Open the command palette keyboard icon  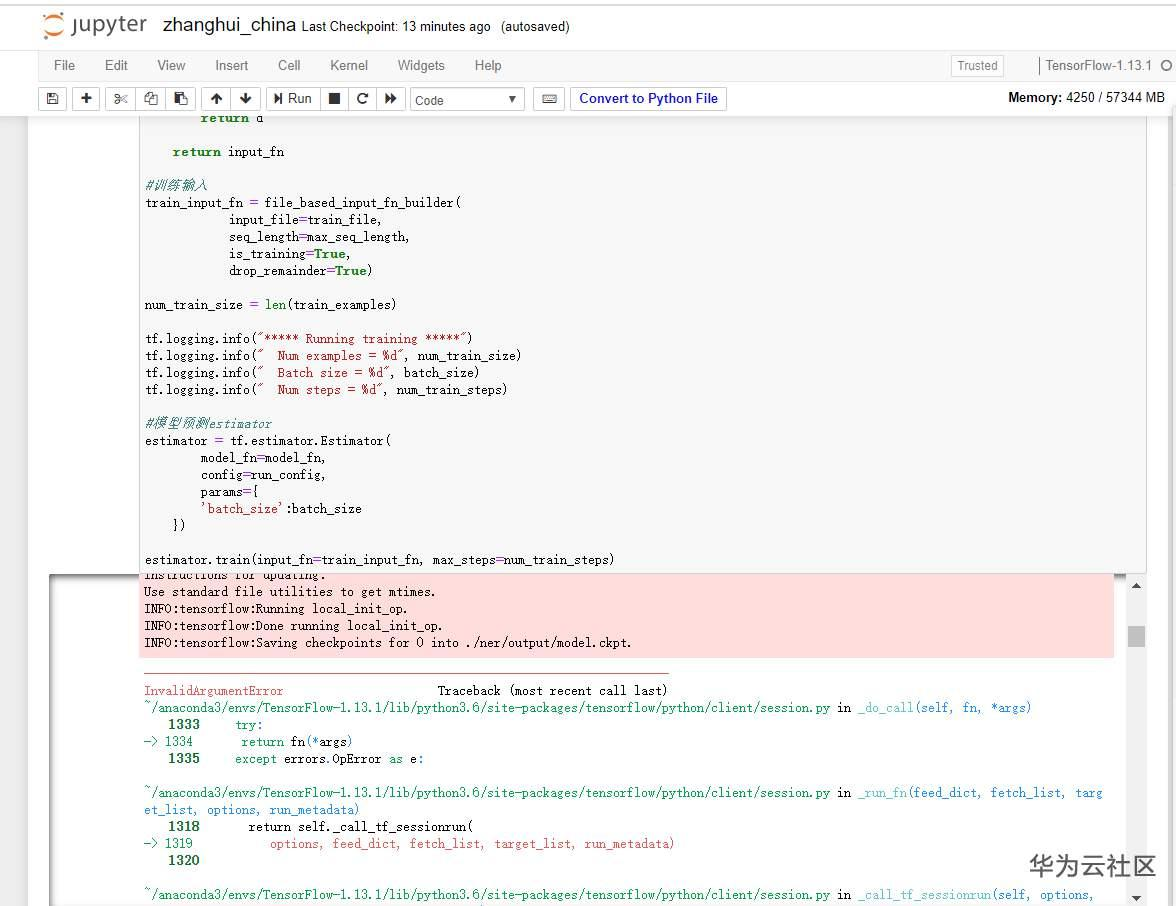point(548,99)
